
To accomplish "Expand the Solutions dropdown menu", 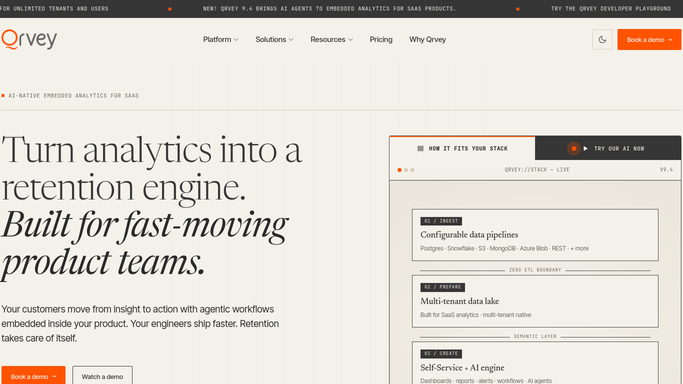I will coord(274,40).
